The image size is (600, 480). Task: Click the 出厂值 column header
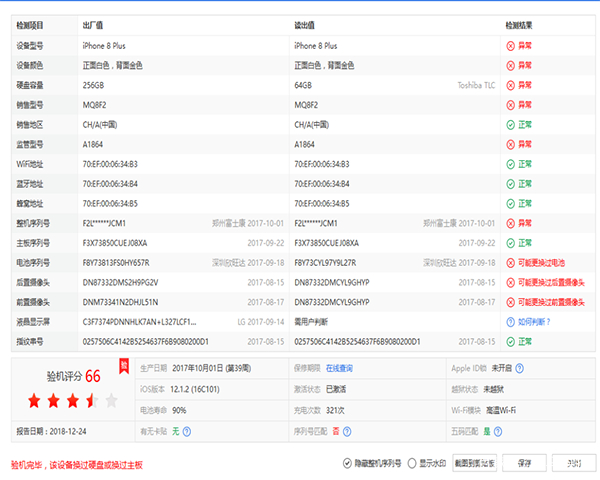click(93, 25)
